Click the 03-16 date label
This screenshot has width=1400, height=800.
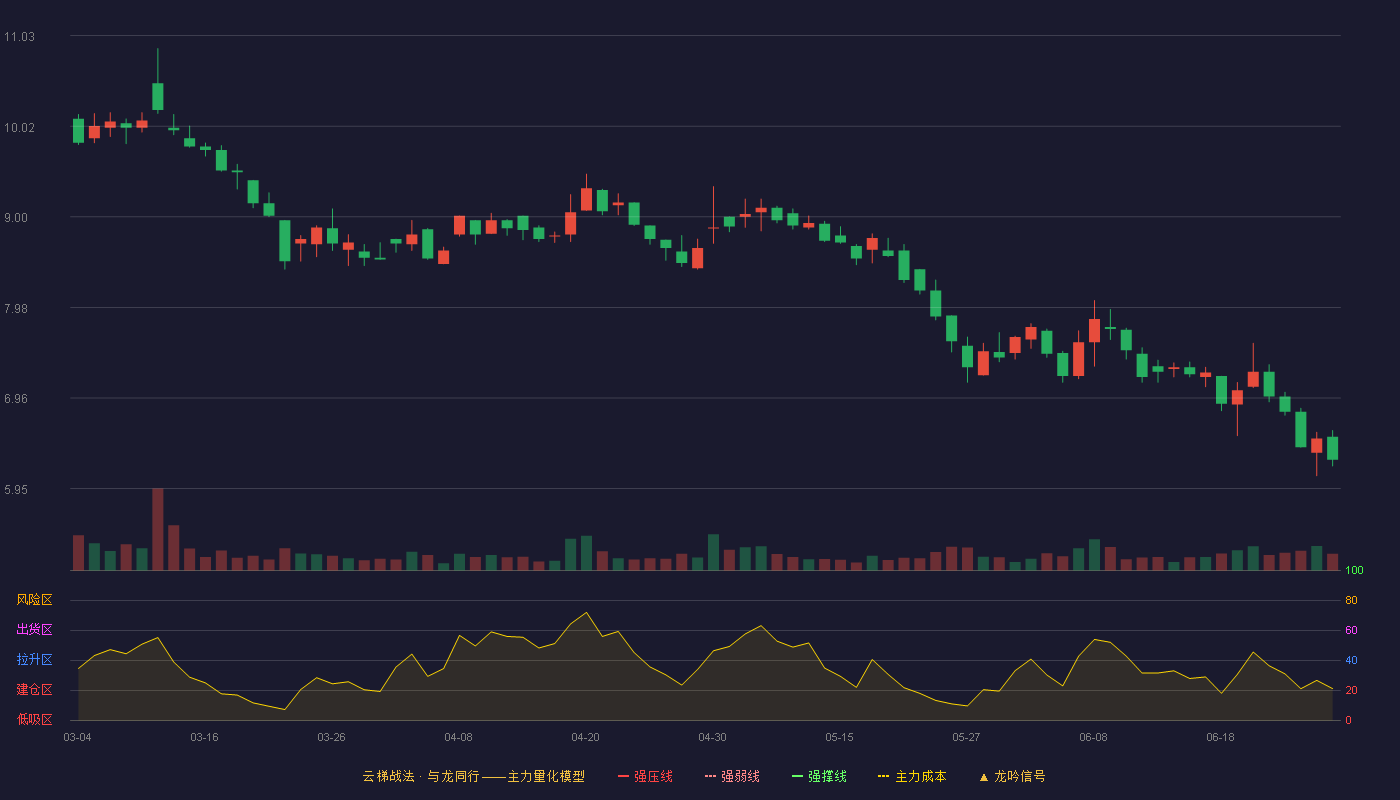204,737
